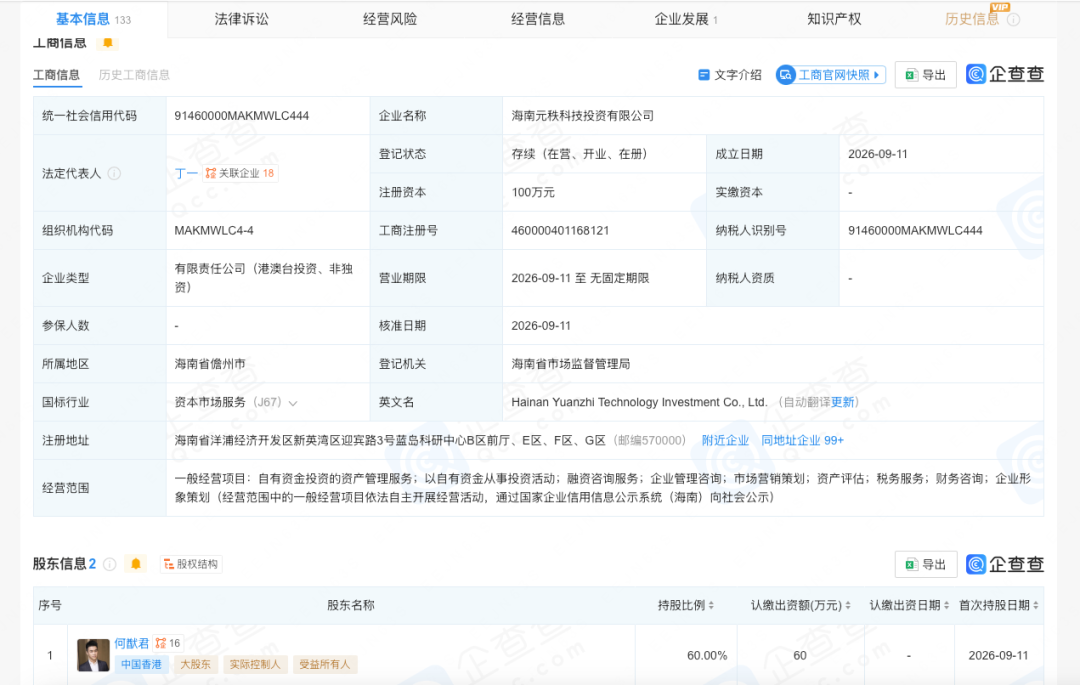Open the 基本信息 tab
The image size is (1080, 685).
[x=93, y=19]
